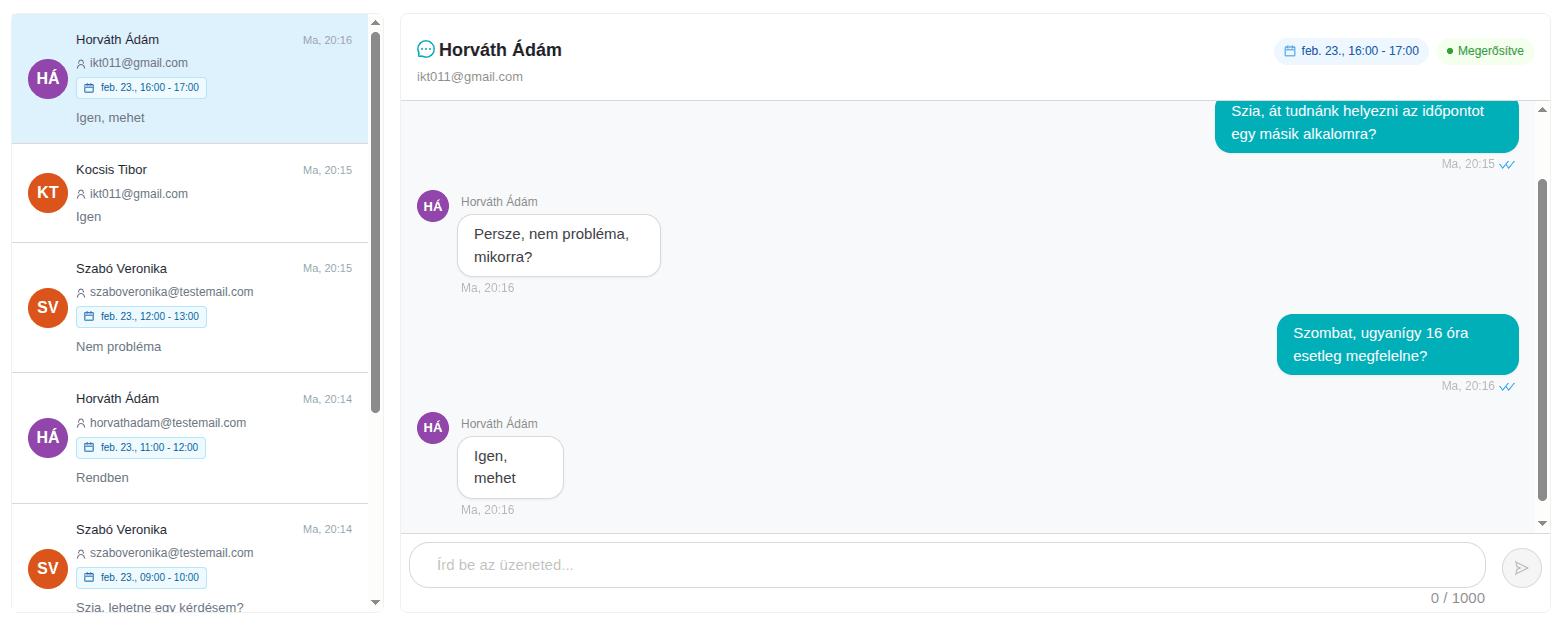Select Horváth Ádám conversation saying 'Rendben'

click(190, 438)
